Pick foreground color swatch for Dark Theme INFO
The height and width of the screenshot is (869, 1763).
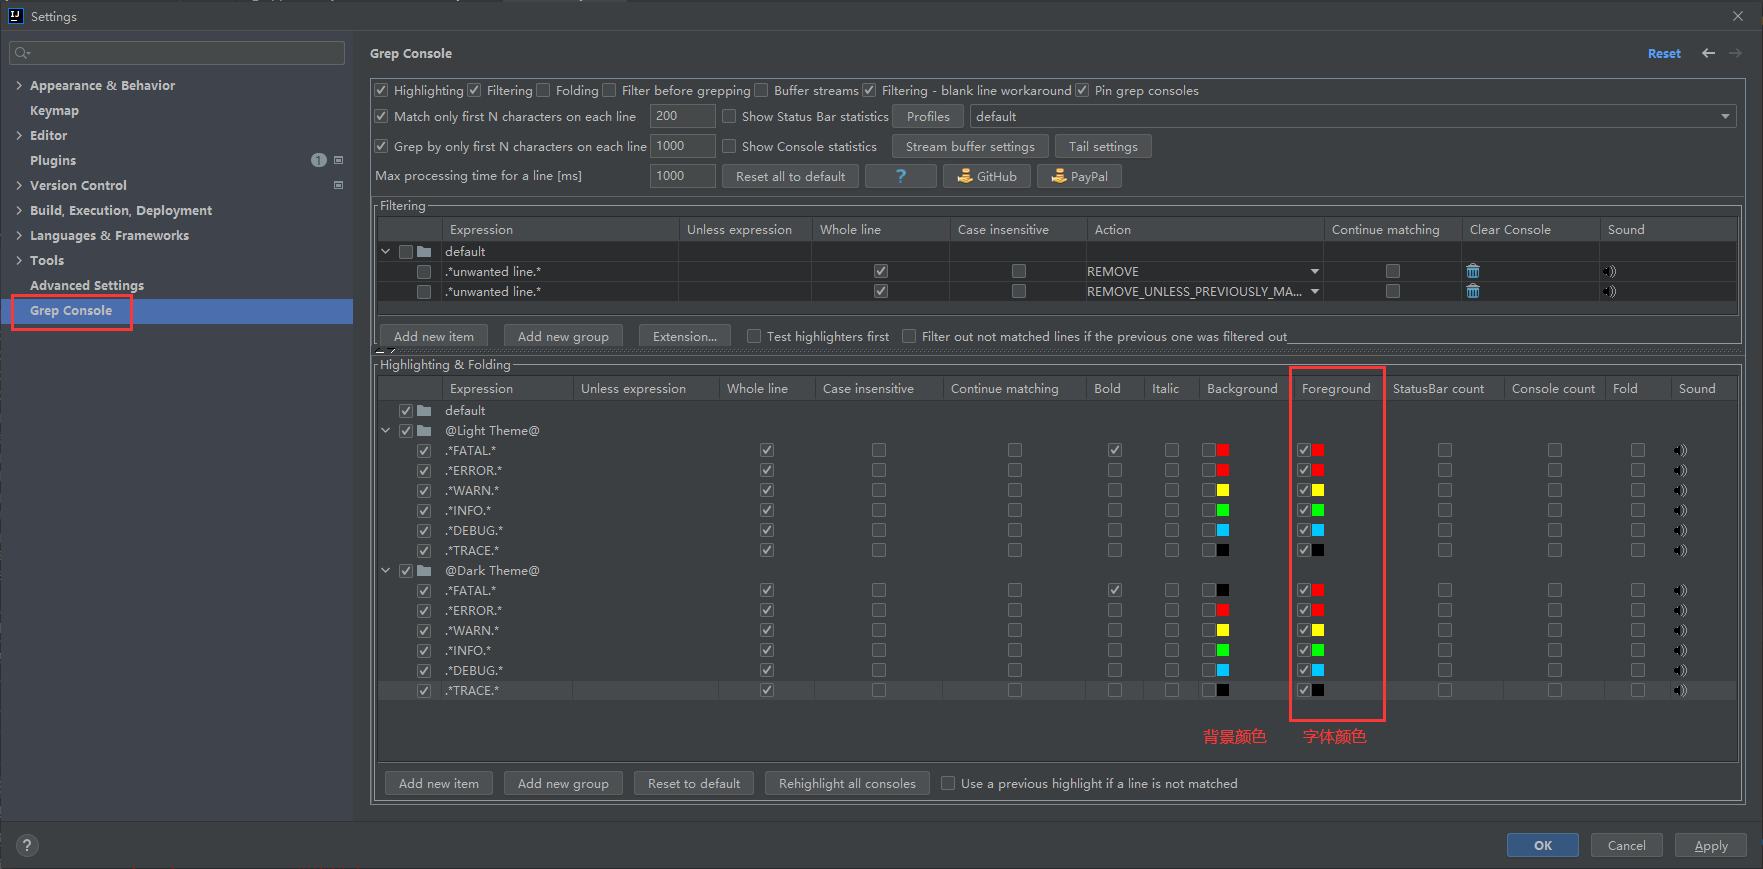coord(1318,650)
